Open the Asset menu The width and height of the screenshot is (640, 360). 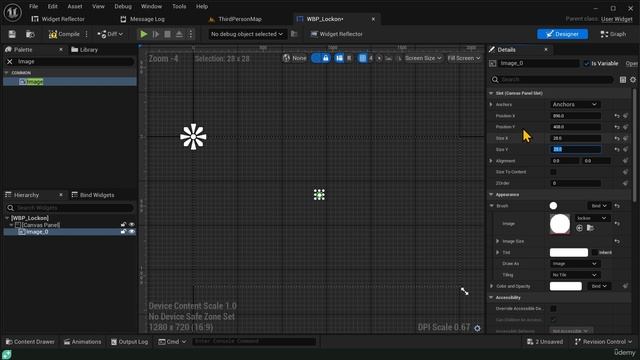[75, 7]
